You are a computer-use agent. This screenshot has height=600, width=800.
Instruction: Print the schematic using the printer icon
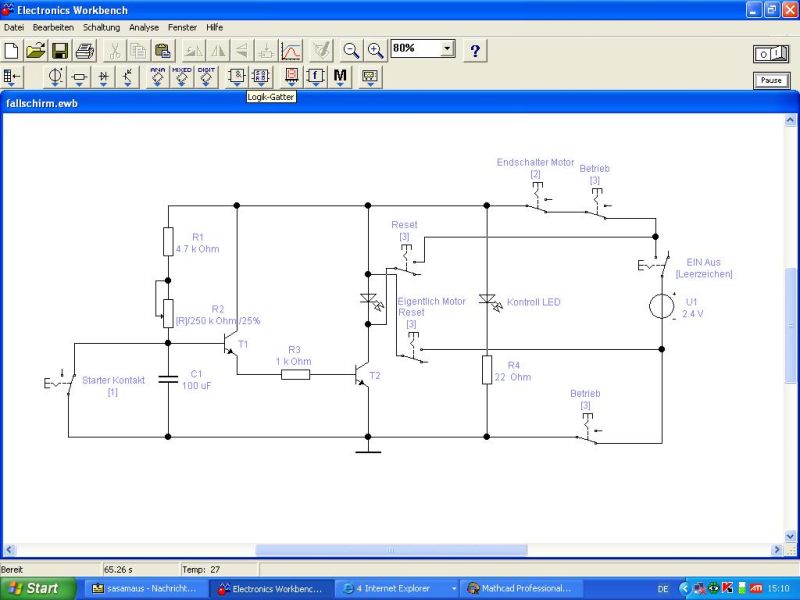pyautogui.click(x=85, y=50)
